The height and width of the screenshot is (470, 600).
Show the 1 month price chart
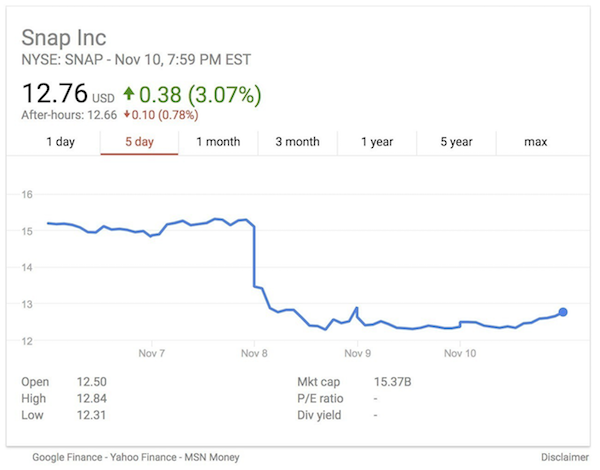[x=218, y=142]
